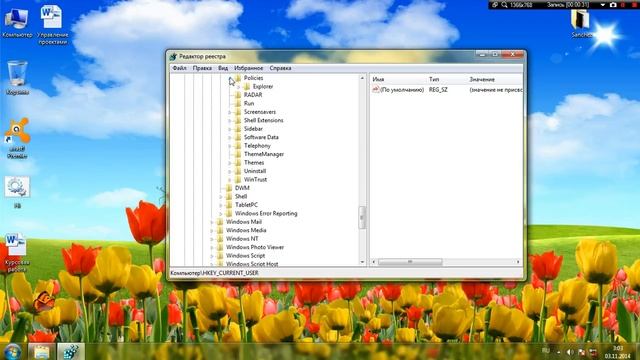Click the Themes folder icon
The height and width of the screenshot is (360, 640).
tap(238, 162)
